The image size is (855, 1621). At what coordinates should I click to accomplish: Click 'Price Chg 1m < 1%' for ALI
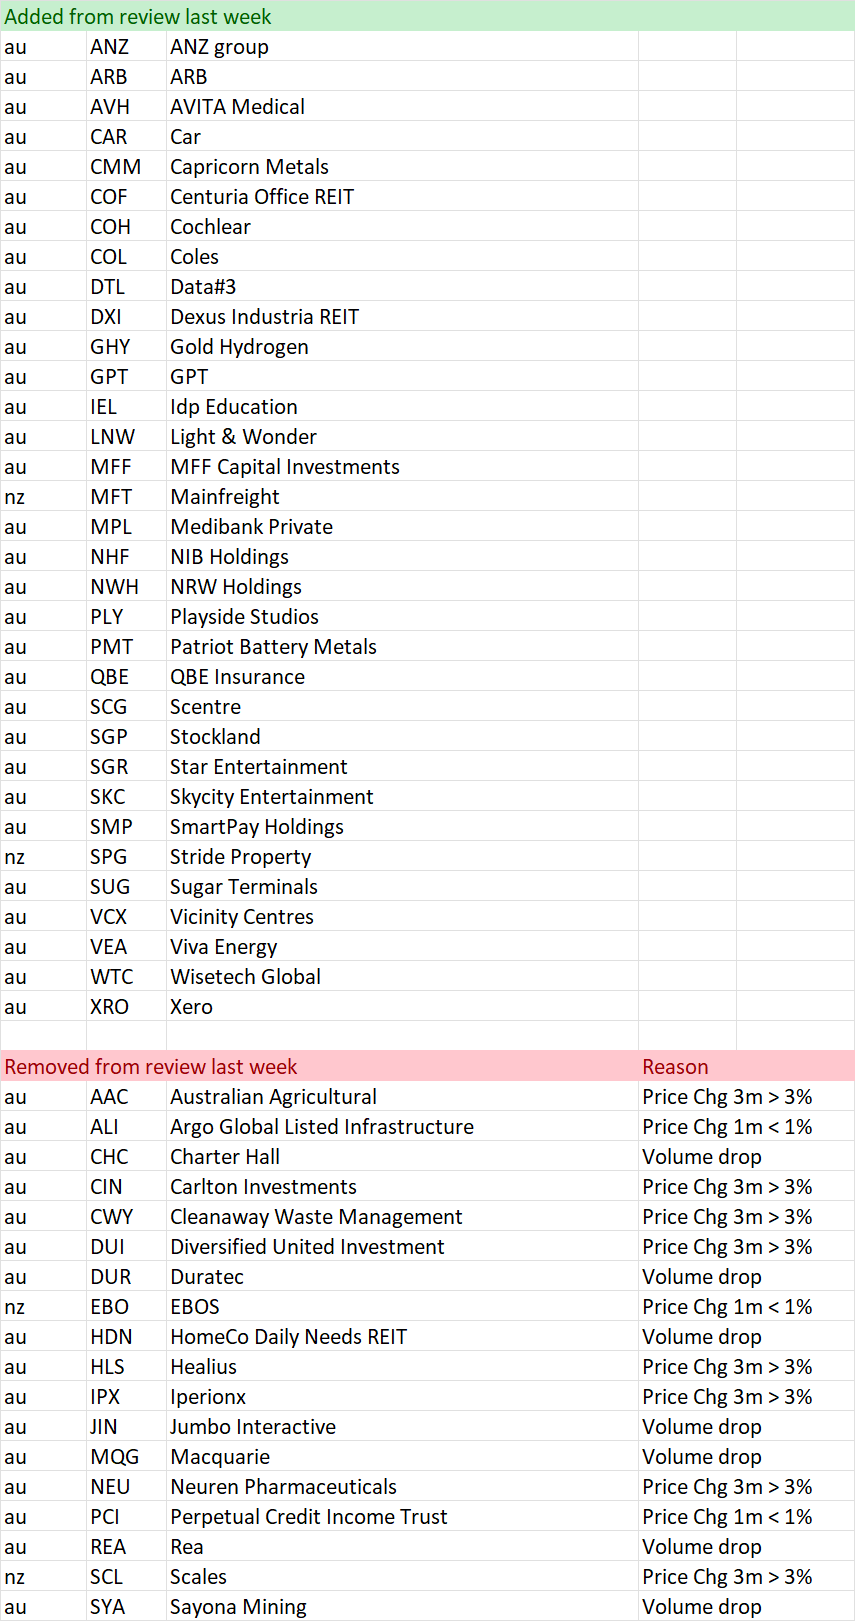pos(746,1126)
